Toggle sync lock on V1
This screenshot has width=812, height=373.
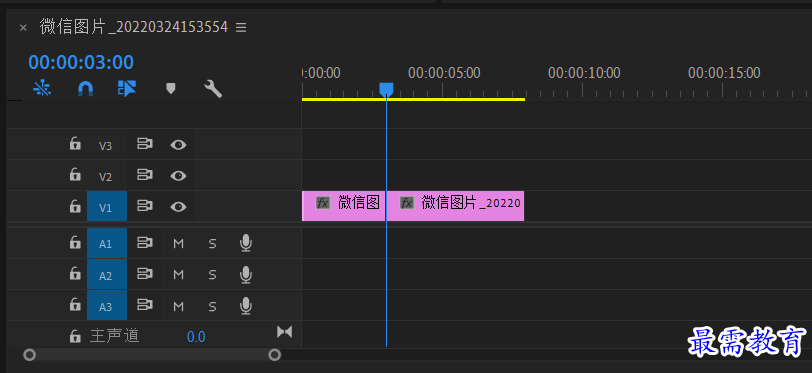coord(144,206)
